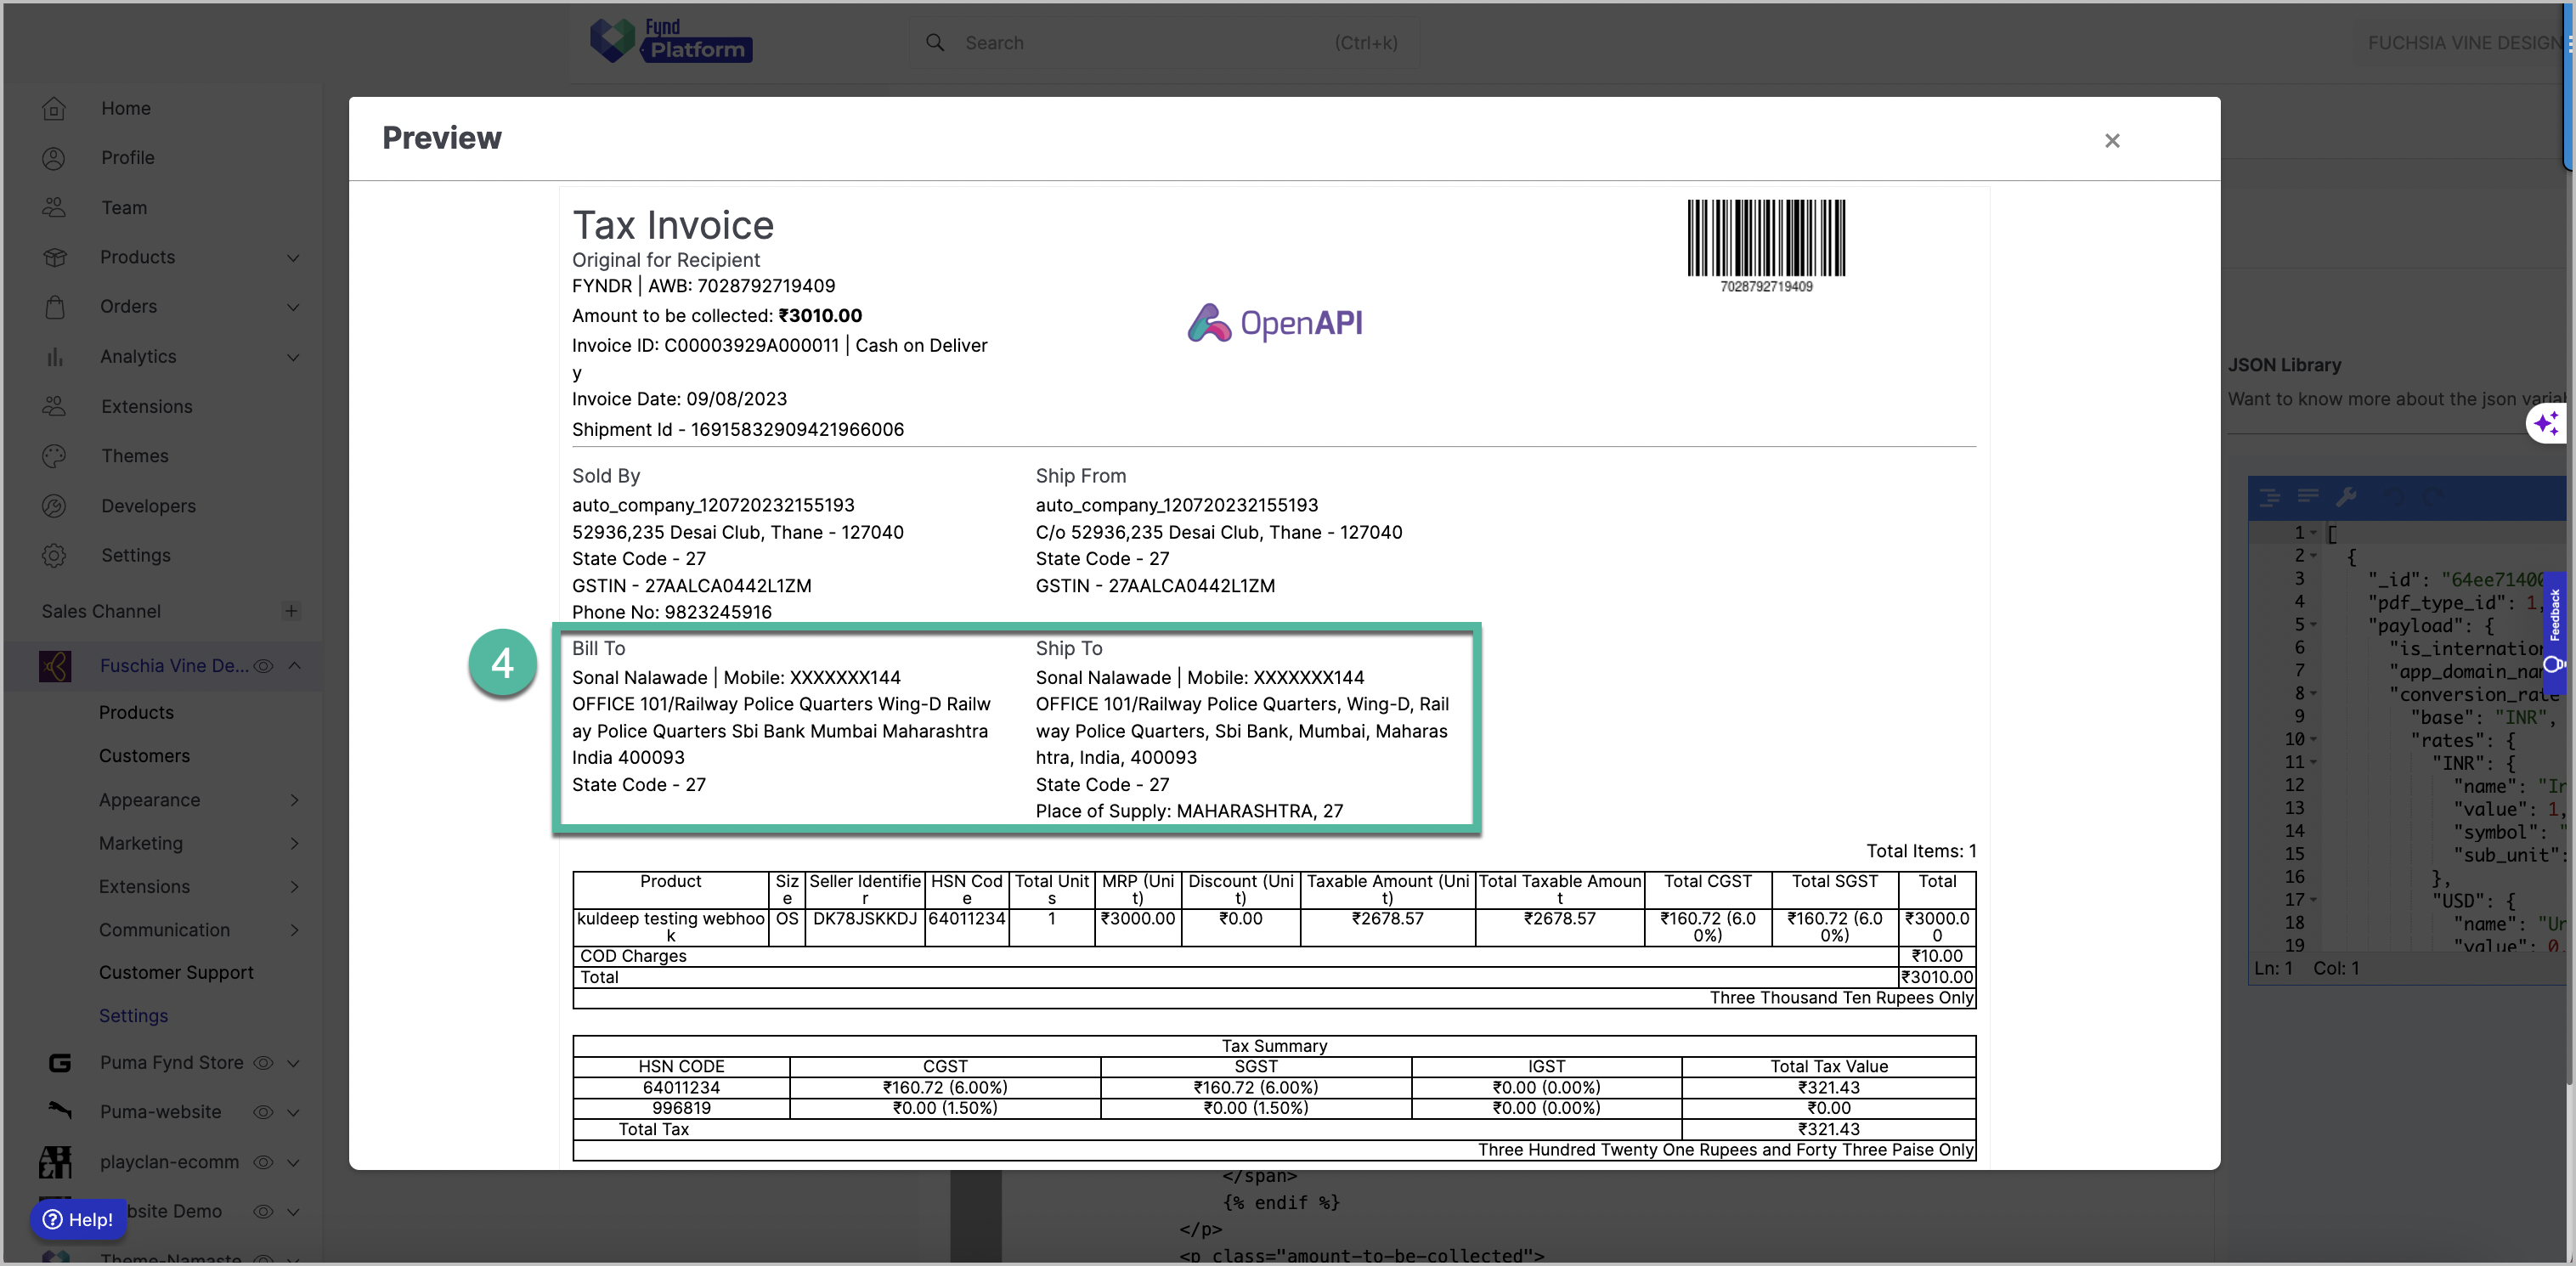The width and height of the screenshot is (2576, 1266).
Task: Click the Analytics chart icon
Action: [x=55, y=357]
